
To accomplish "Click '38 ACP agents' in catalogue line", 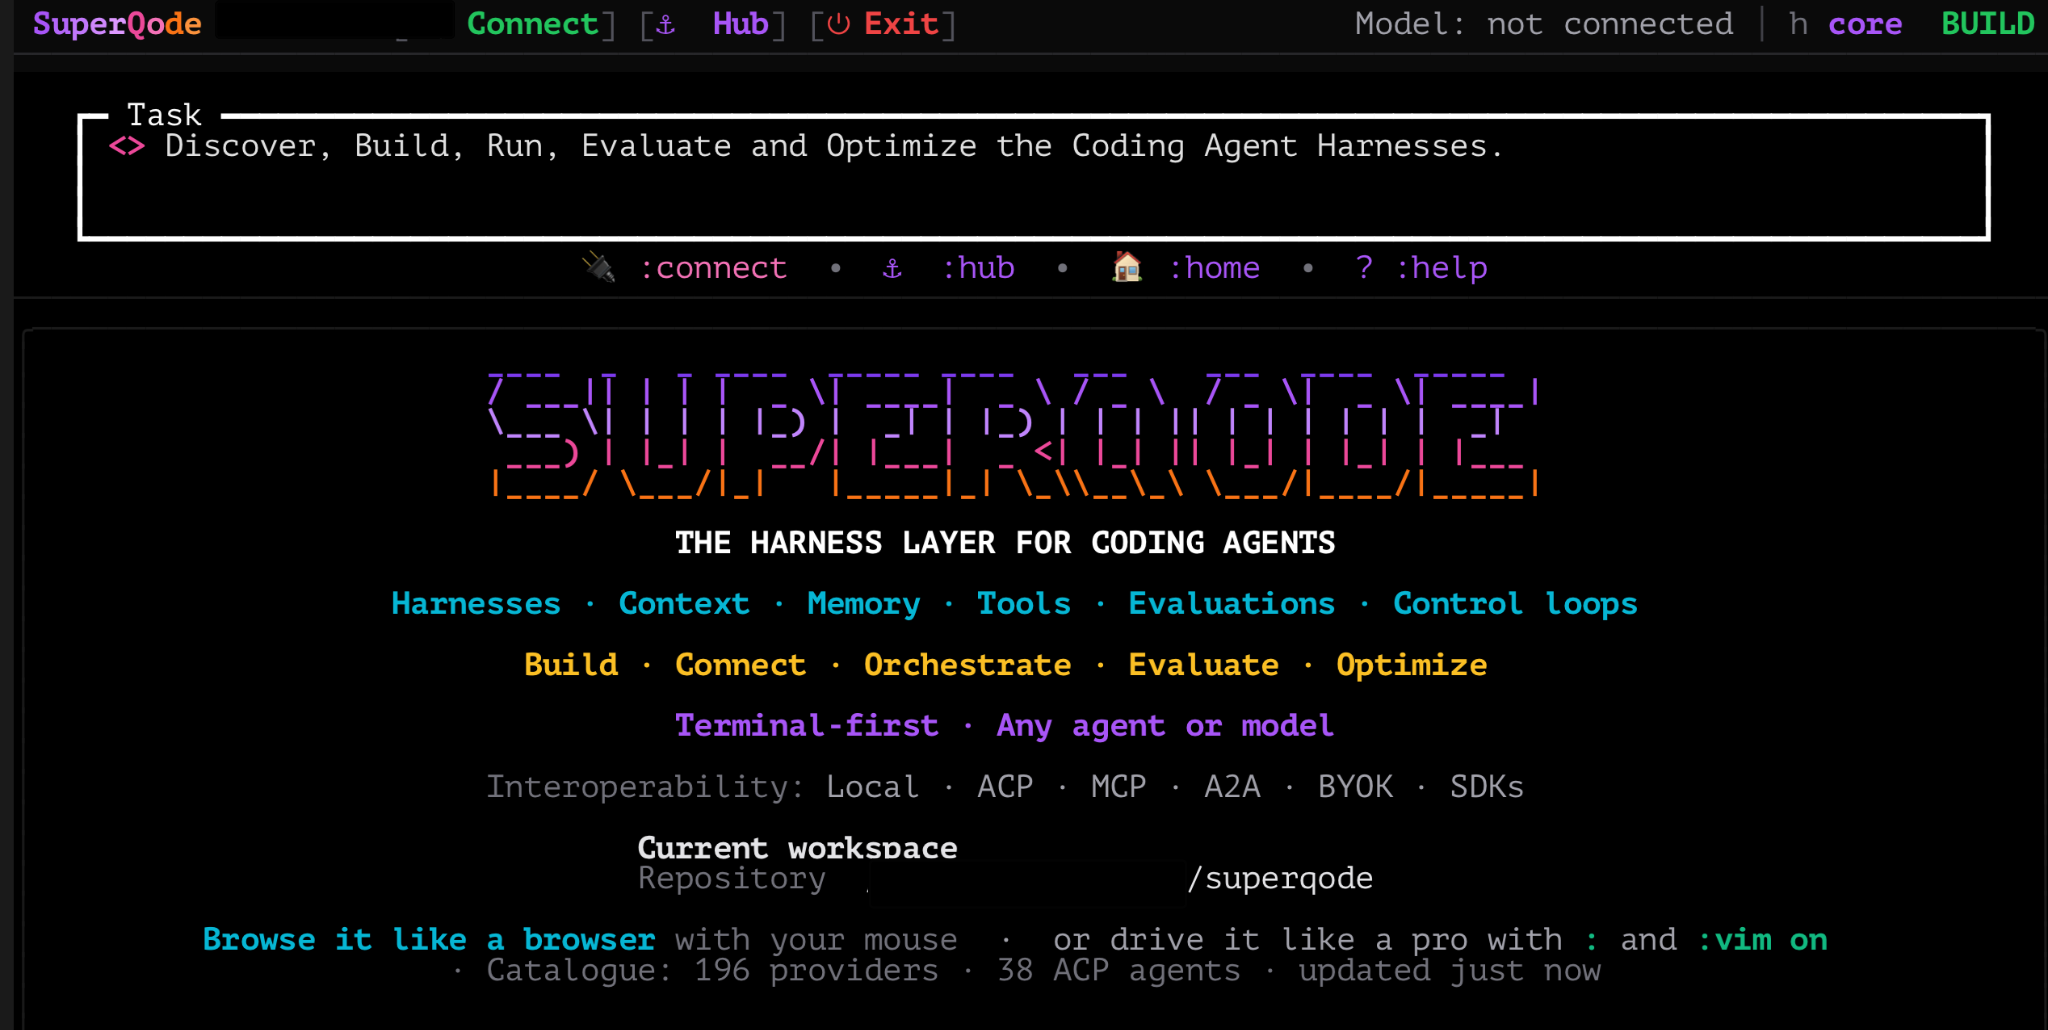I will (1118, 970).
